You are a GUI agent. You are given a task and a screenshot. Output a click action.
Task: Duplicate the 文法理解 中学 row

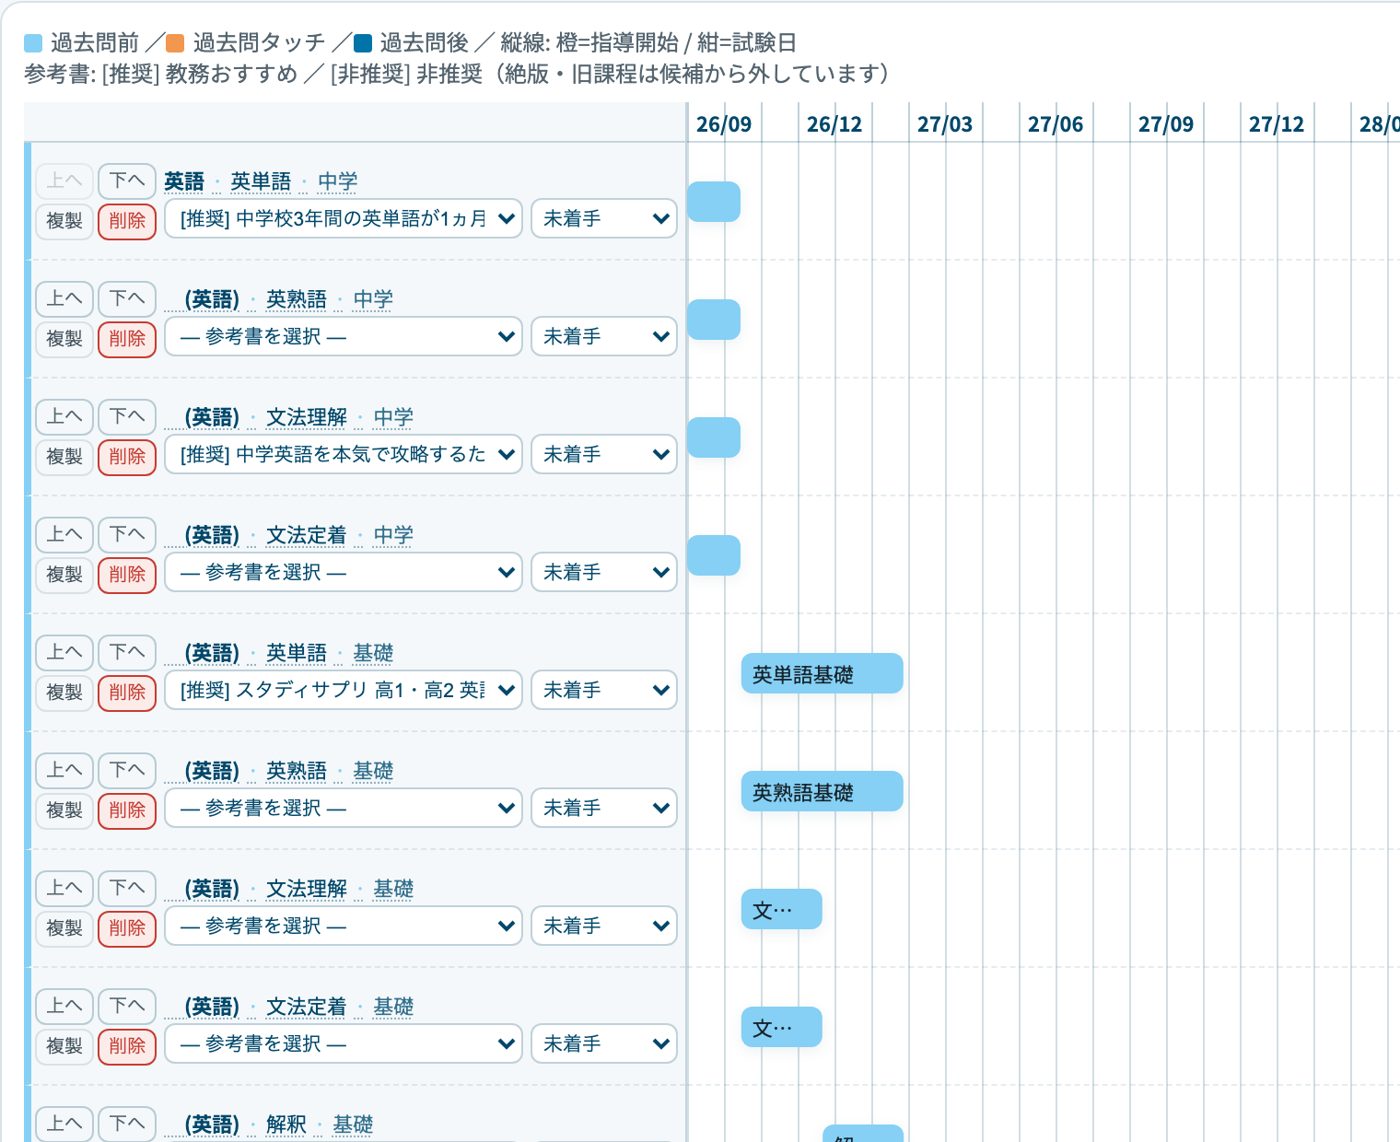[x=65, y=457]
